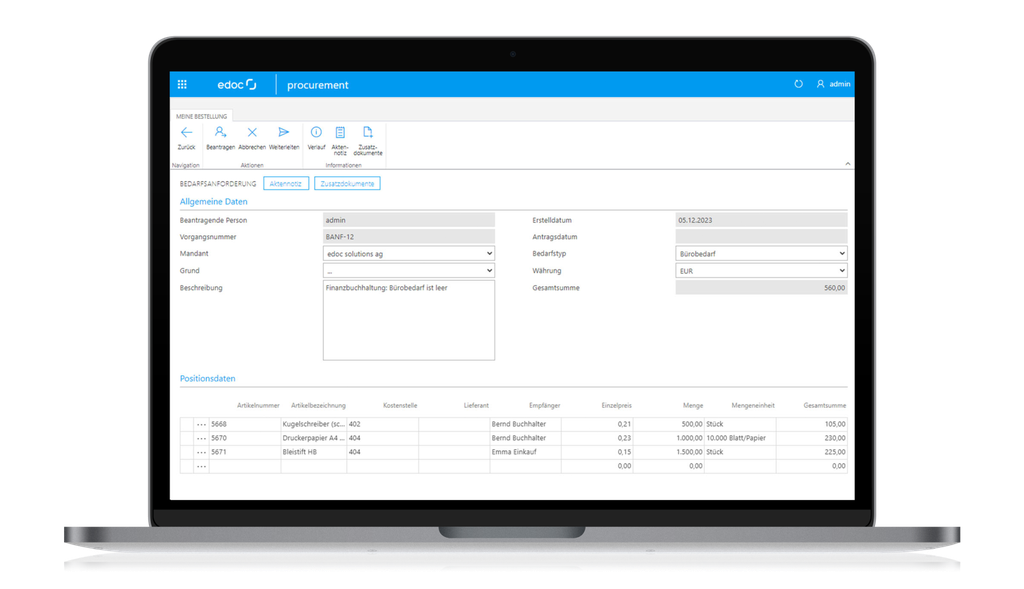This screenshot has width=1024, height=589.
Task: Select the Druckerpapier A4 cell
Action: 313,438
